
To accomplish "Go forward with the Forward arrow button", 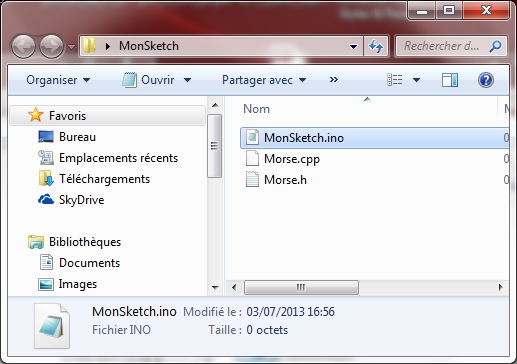I will 51,46.
